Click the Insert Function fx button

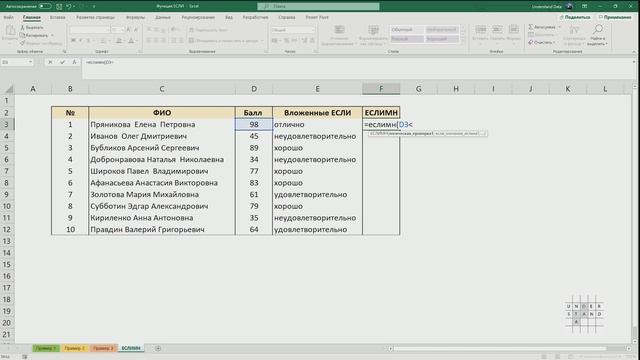pos(74,62)
